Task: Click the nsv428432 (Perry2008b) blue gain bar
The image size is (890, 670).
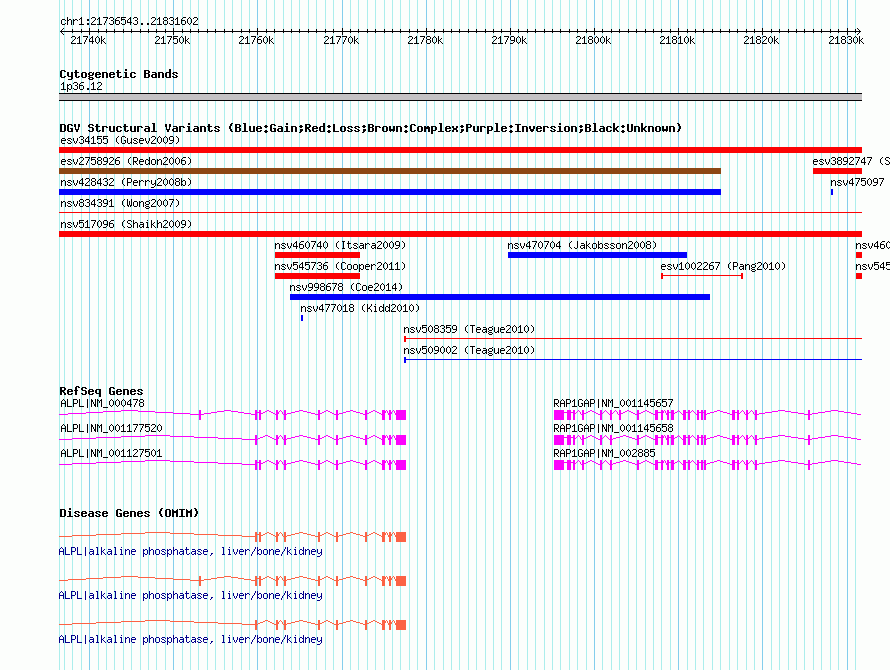Action: click(390, 192)
